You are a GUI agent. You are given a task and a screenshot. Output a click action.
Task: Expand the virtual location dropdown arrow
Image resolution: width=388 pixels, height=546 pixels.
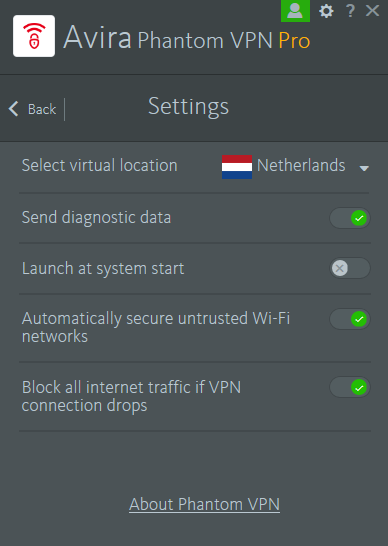click(x=364, y=169)
